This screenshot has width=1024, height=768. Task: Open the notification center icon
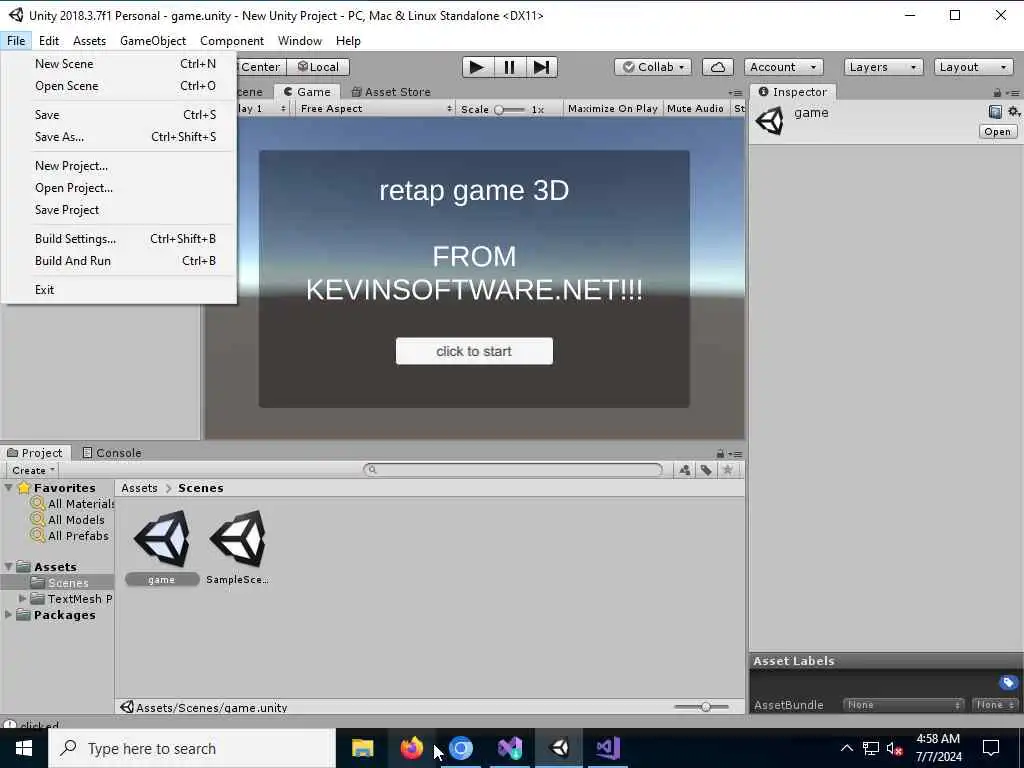coord(991,748)
